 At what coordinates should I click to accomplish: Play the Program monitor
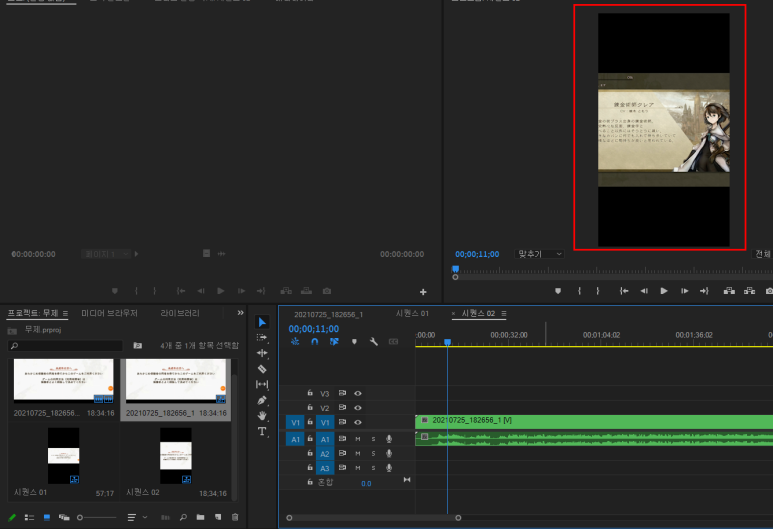pos(664,291)
